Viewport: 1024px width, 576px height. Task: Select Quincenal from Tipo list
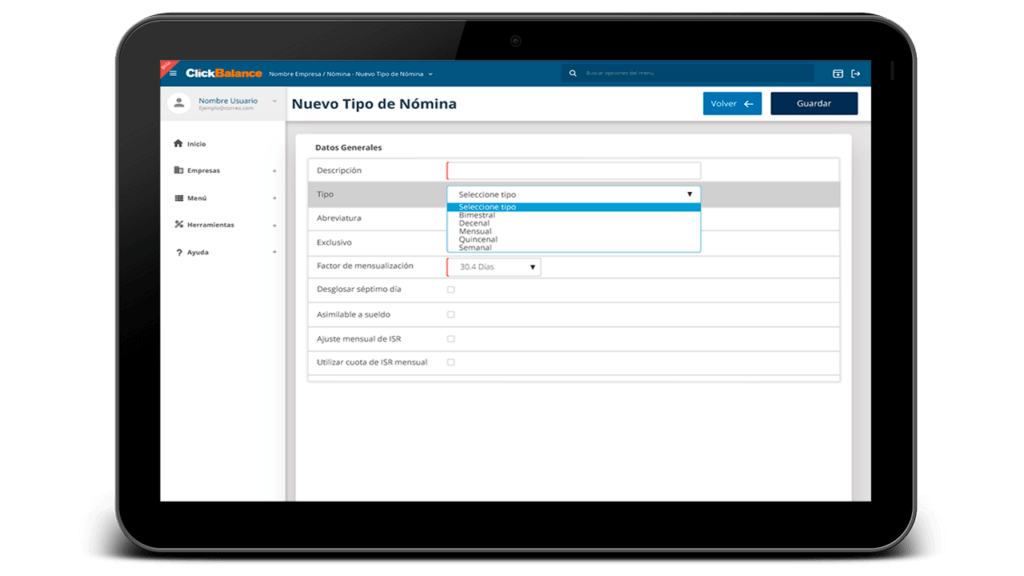(x=478, y=239)
